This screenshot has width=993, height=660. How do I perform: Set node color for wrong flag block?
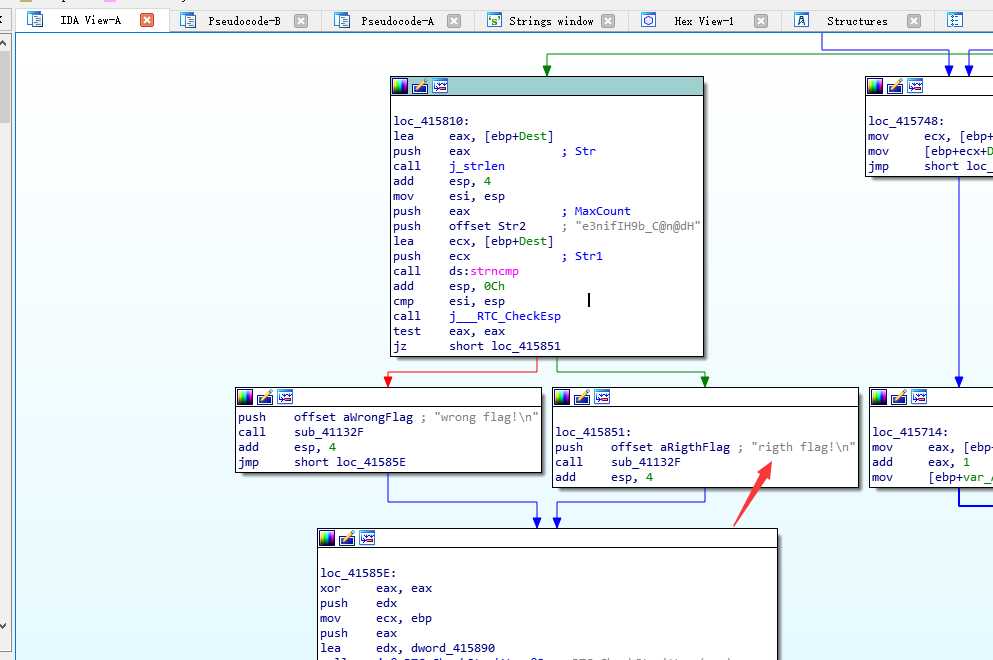(245, 397)
